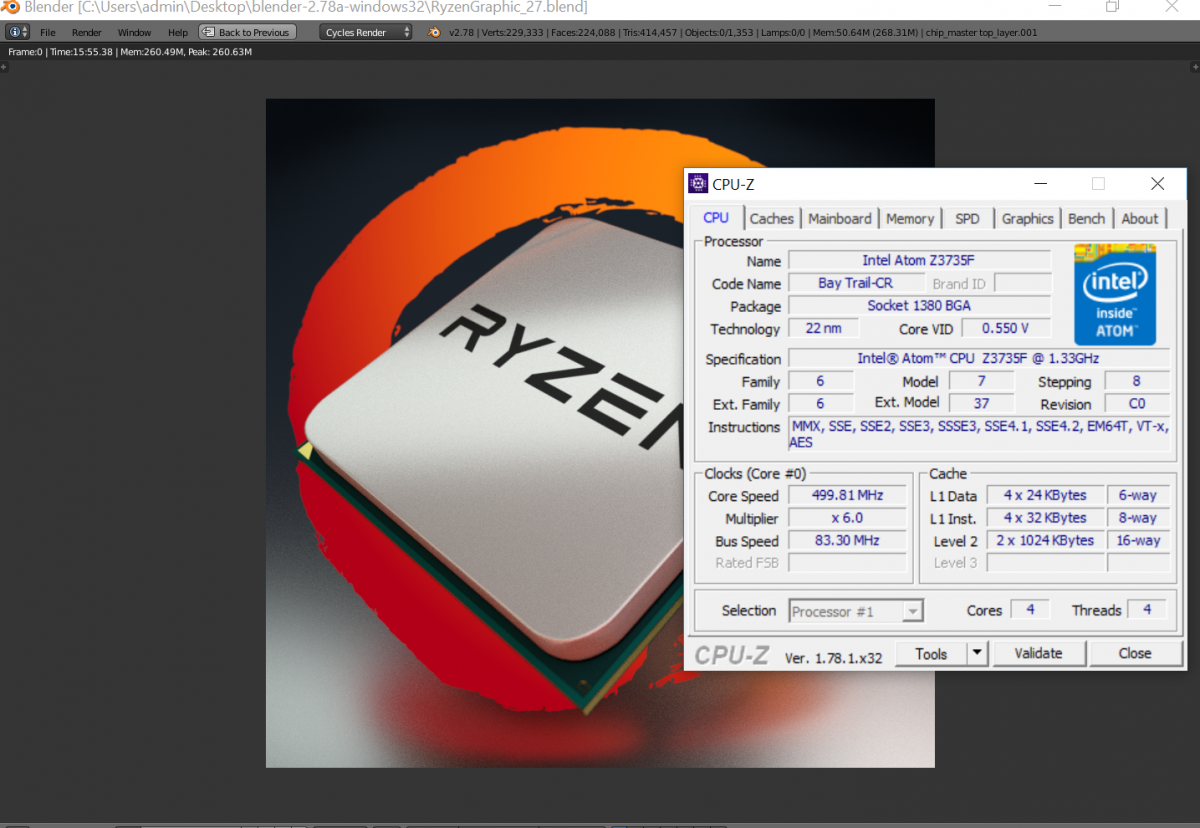Click the Tools button in CPU-Z

[x=931, y=653]
